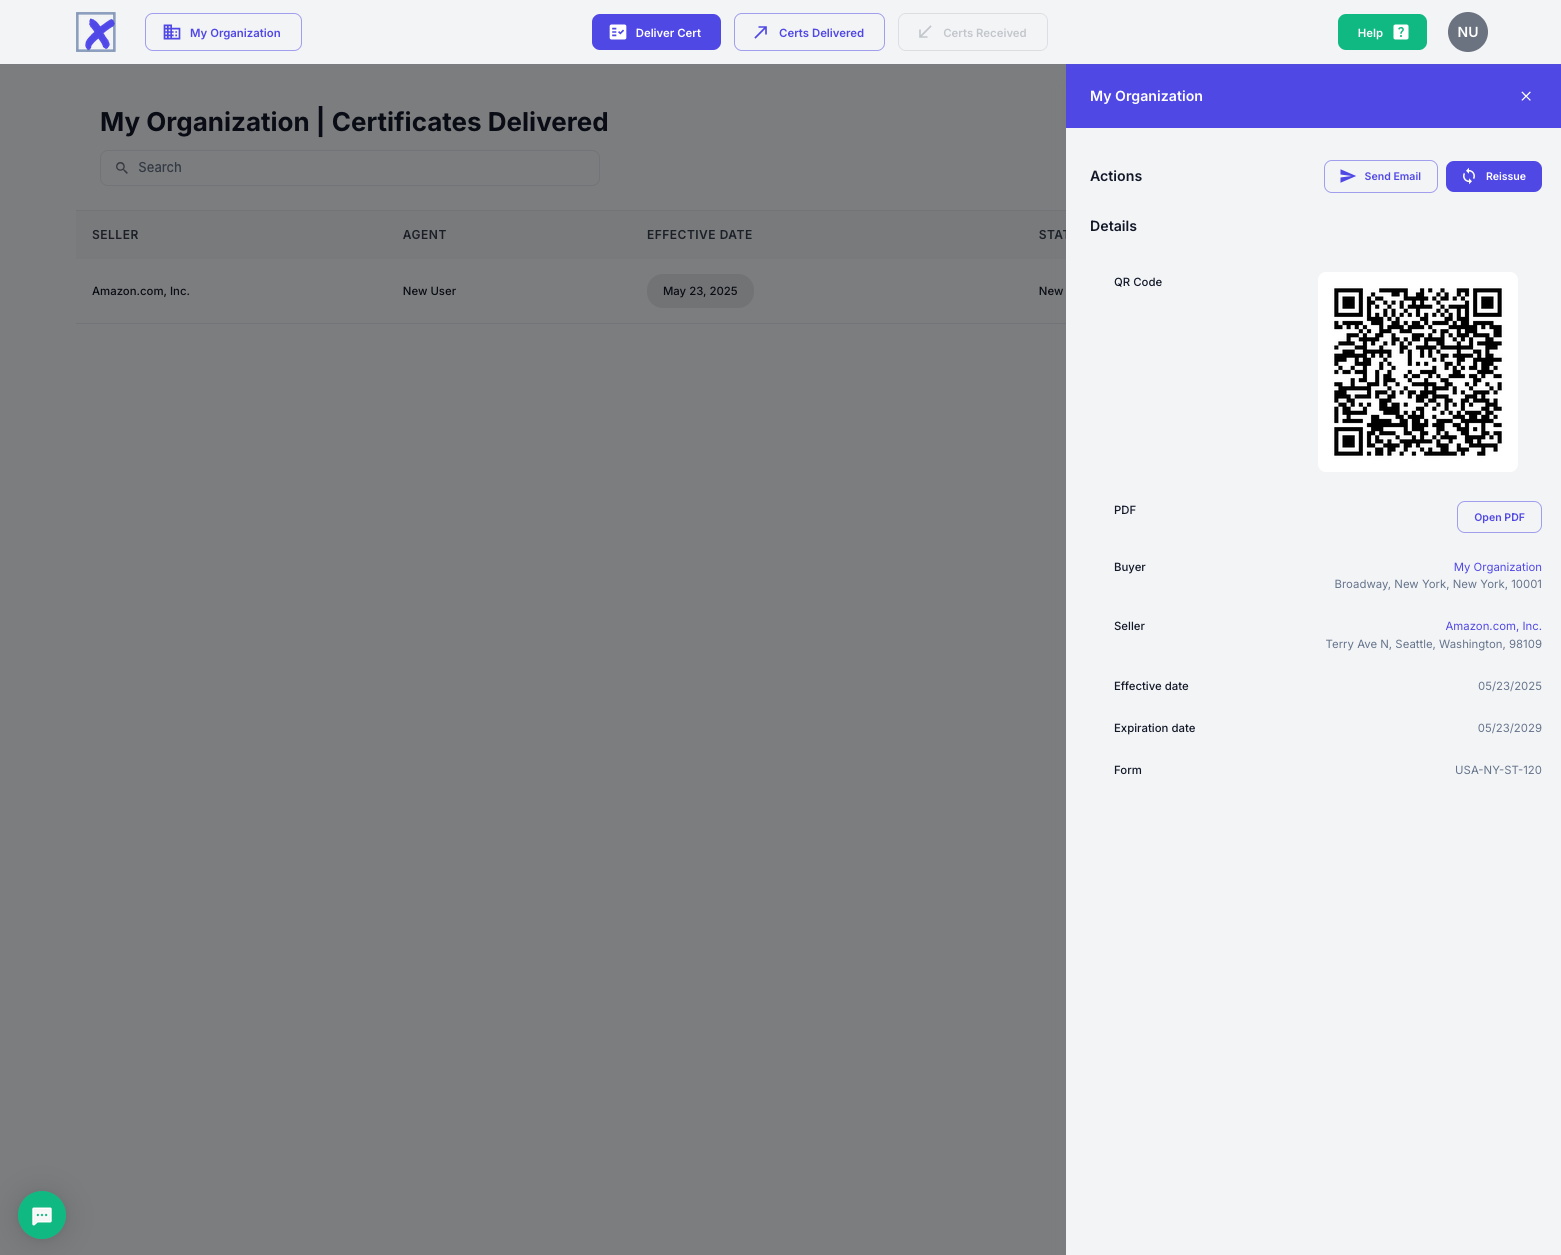Open the certificate PDF

coord(1498,517)
